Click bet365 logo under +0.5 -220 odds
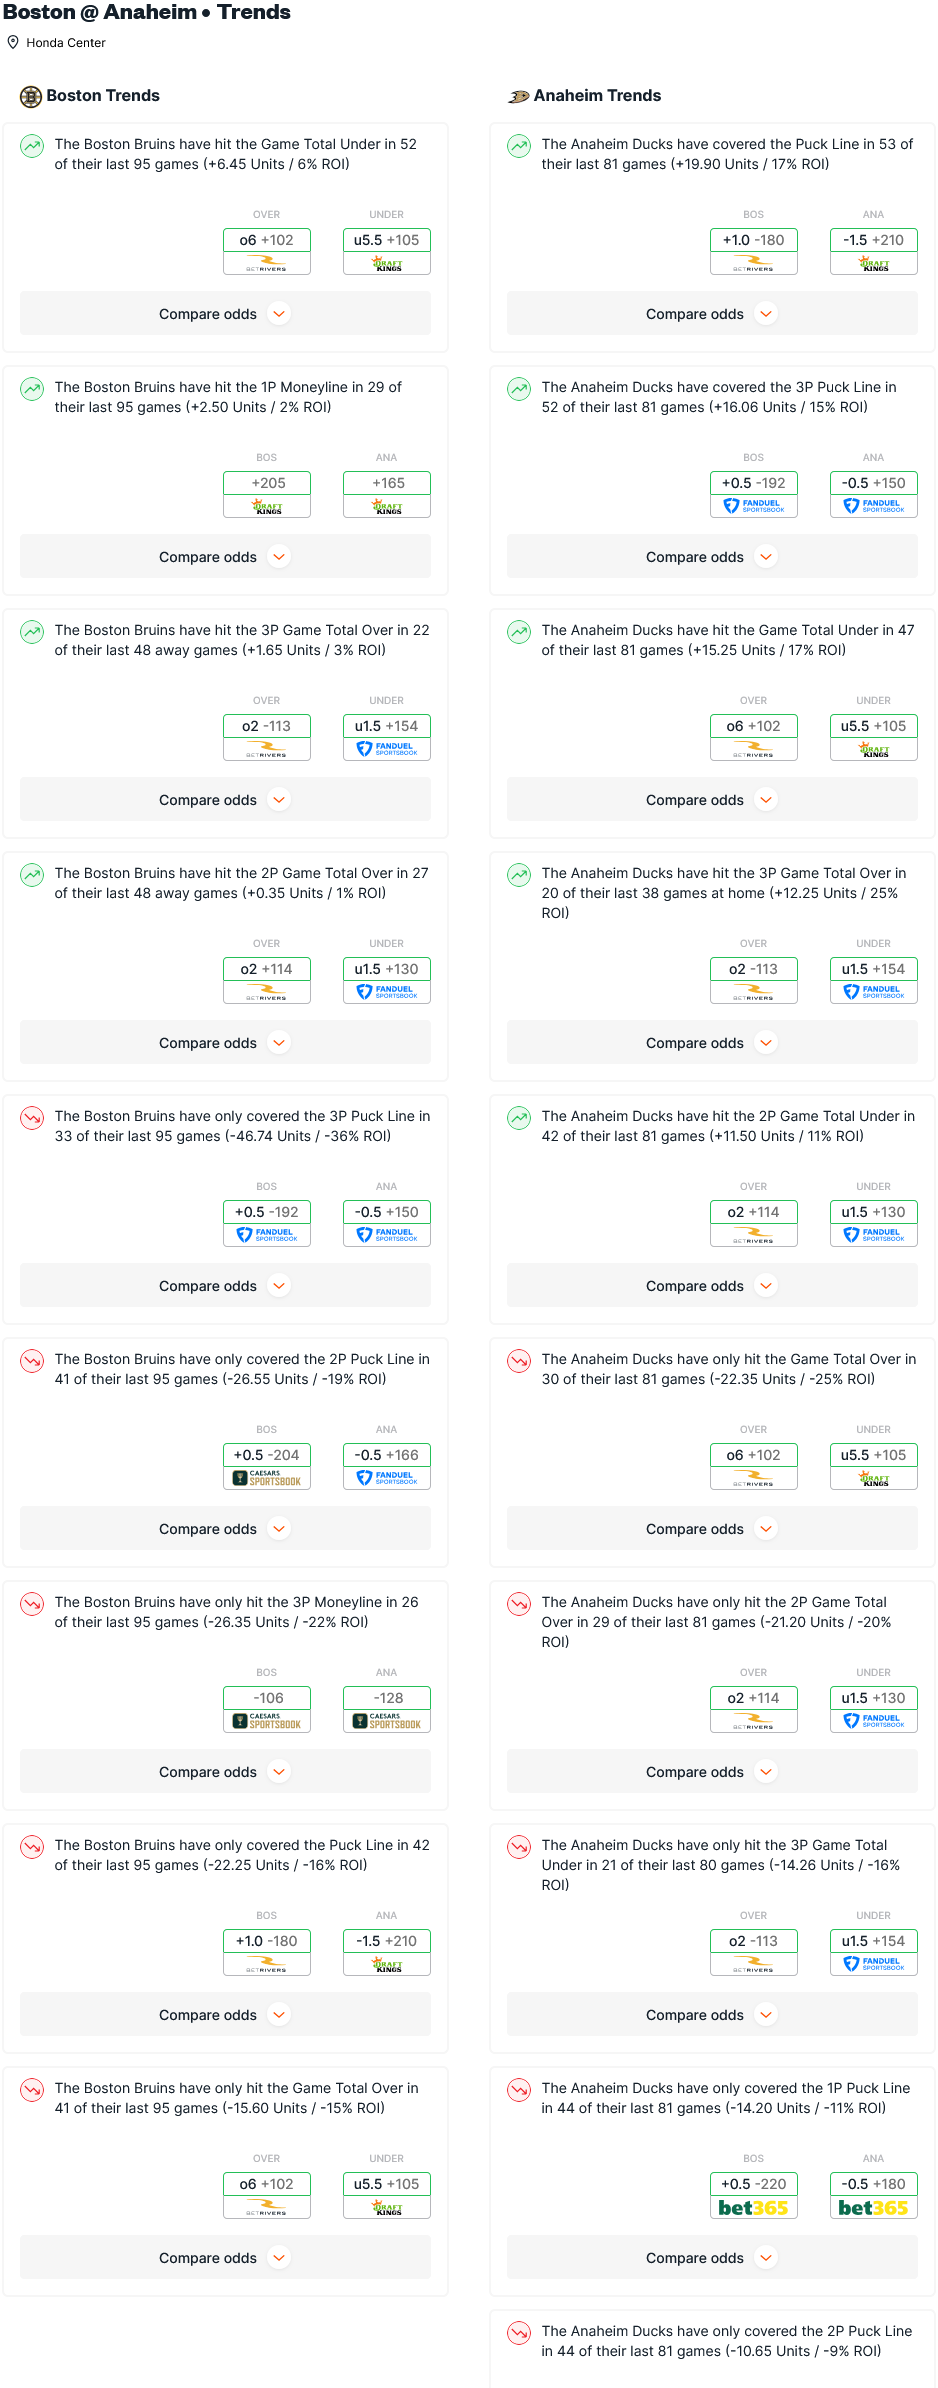The width and height of the screenshot is (938, 2388). (753, 2208)
